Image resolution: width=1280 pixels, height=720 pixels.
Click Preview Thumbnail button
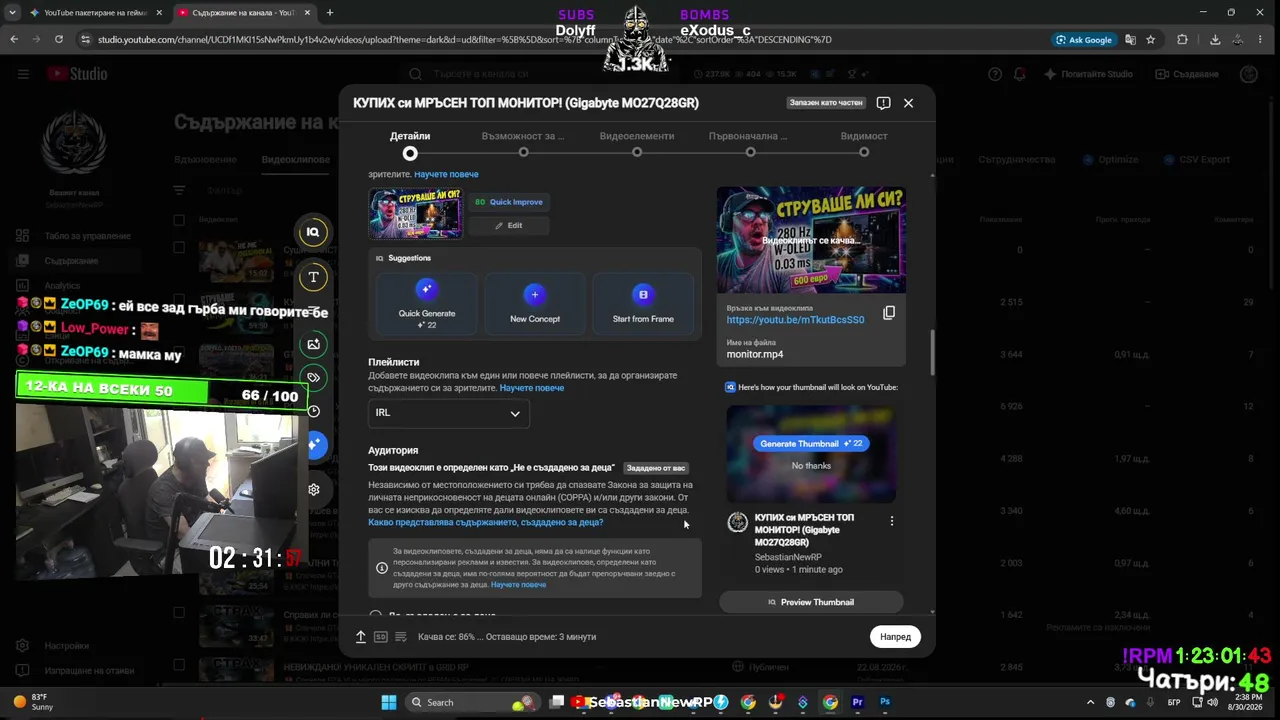tap(811, 602)
